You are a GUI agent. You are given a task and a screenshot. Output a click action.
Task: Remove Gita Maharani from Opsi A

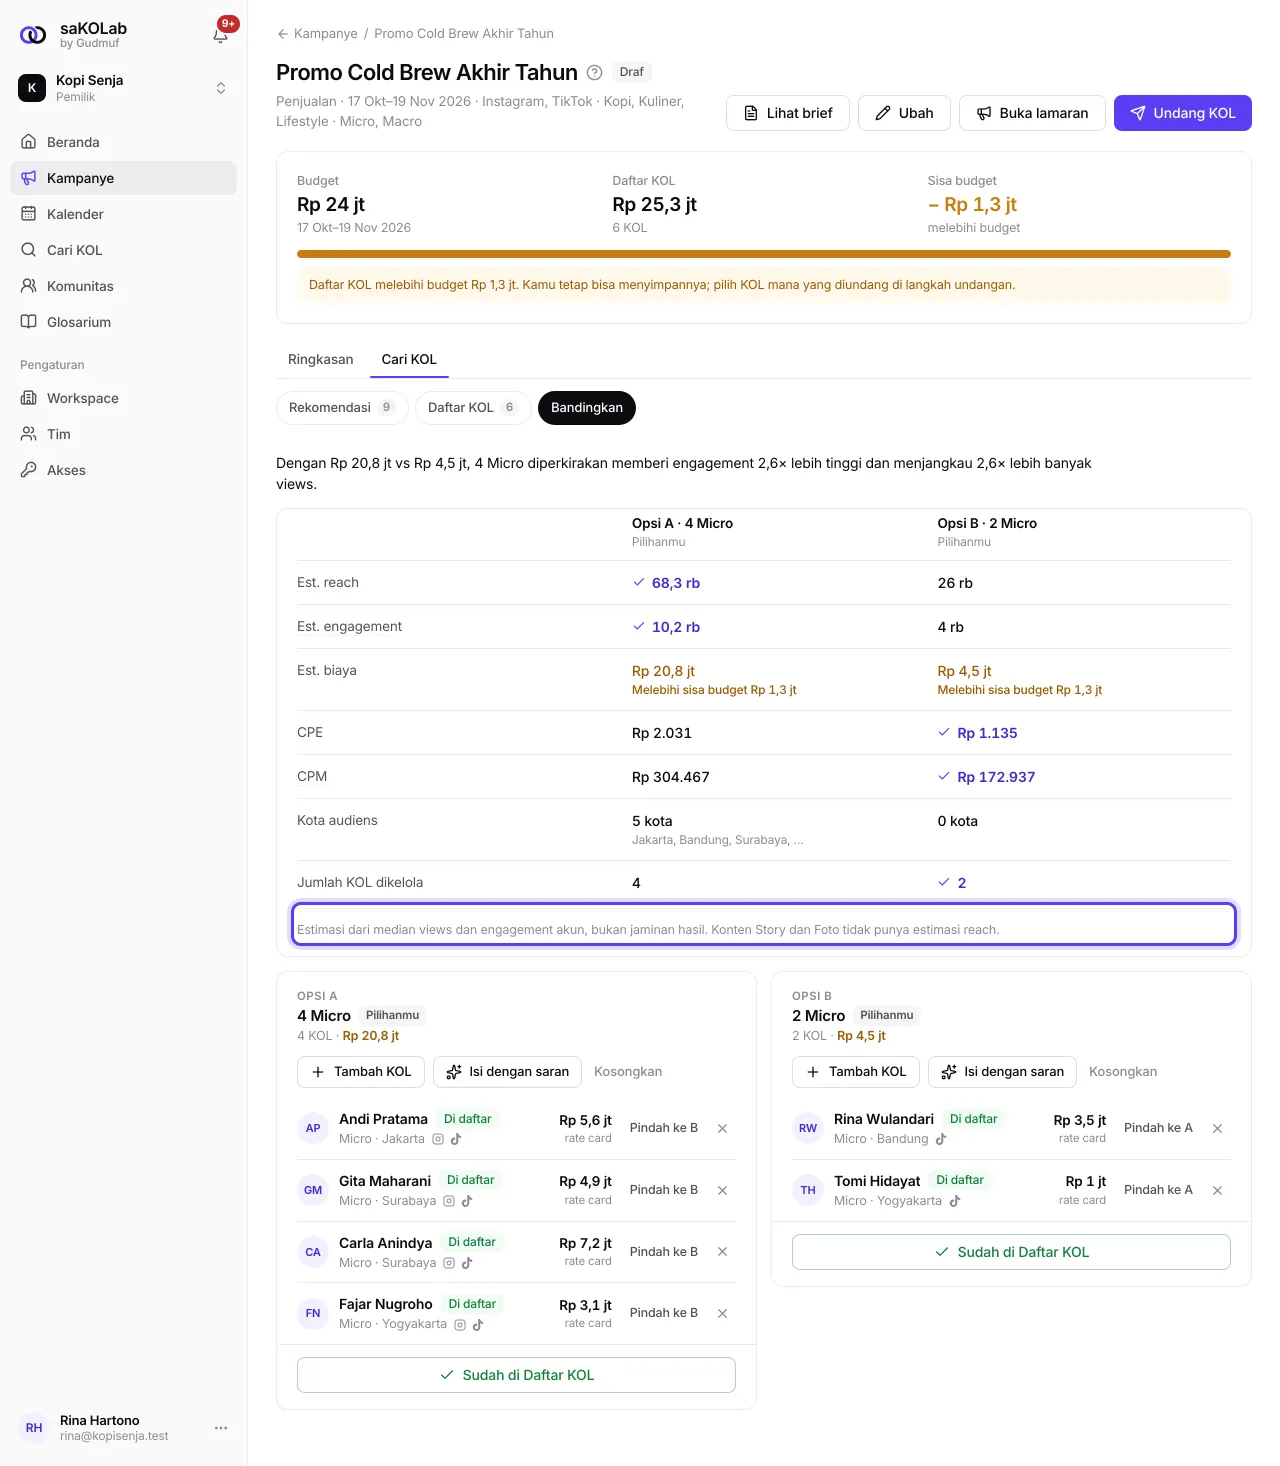coord(722,1190)
